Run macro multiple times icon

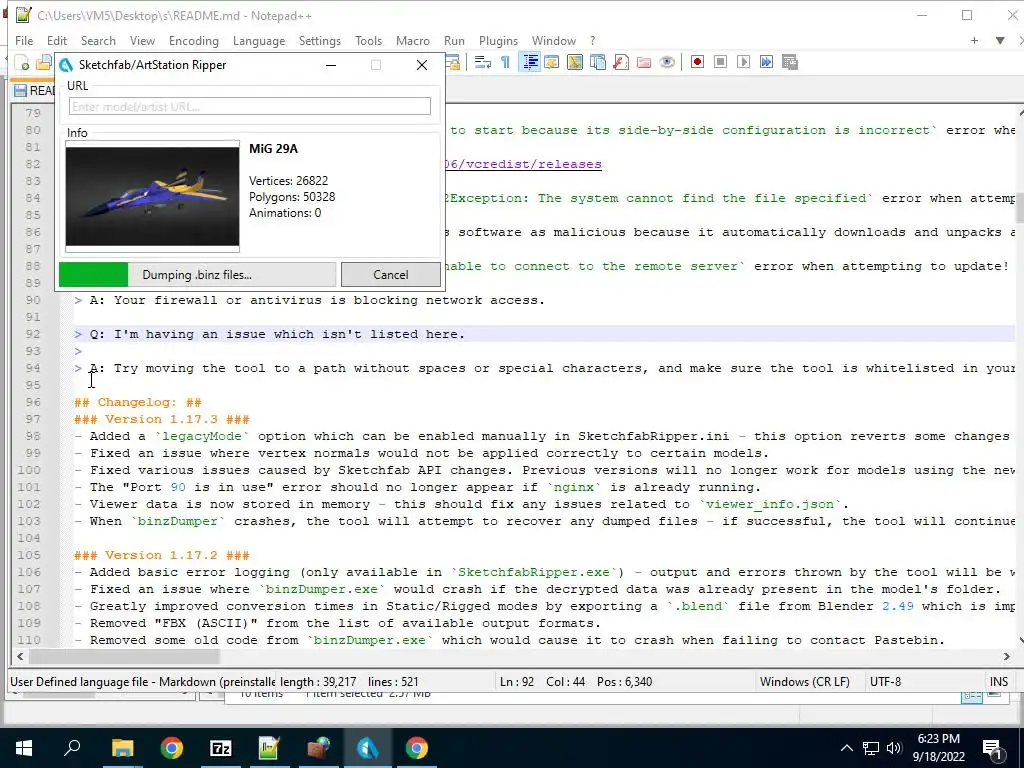766,62
